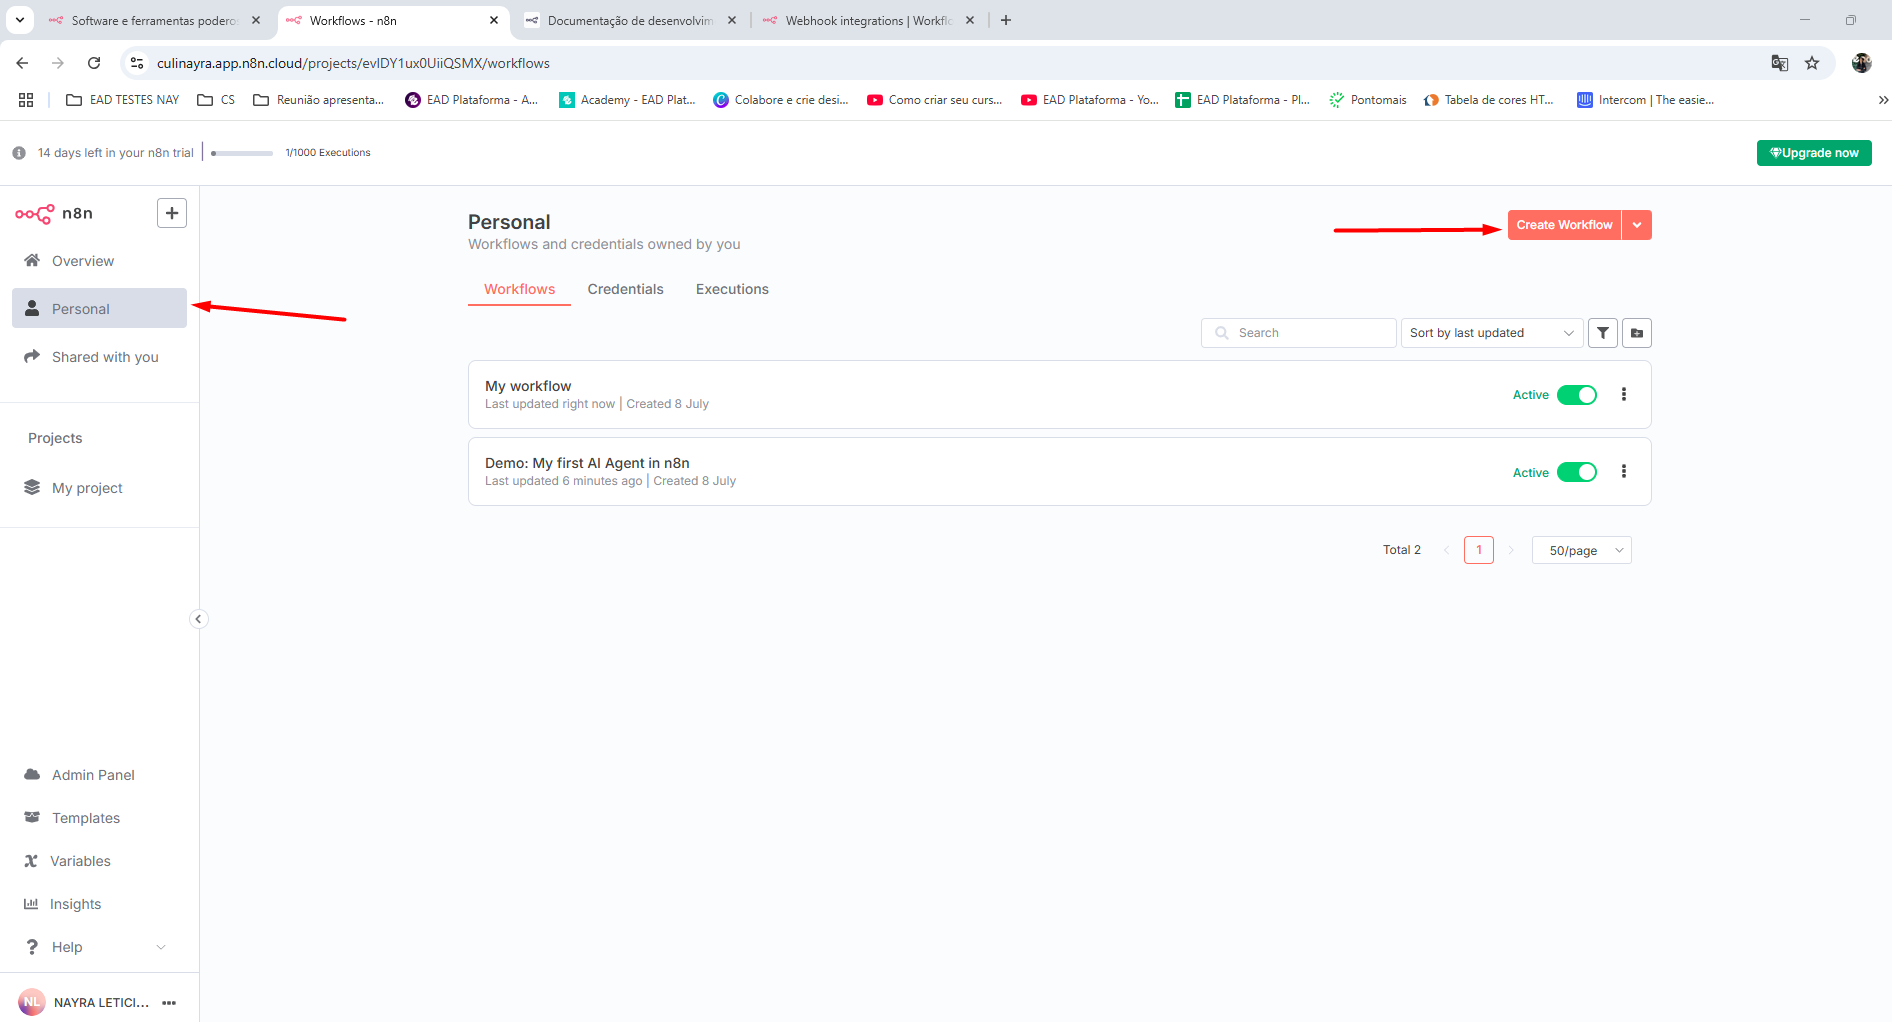Open the Pontomais bookmark
The width and height of the screenshot is (1892, 1022).
coord(1367,100)
